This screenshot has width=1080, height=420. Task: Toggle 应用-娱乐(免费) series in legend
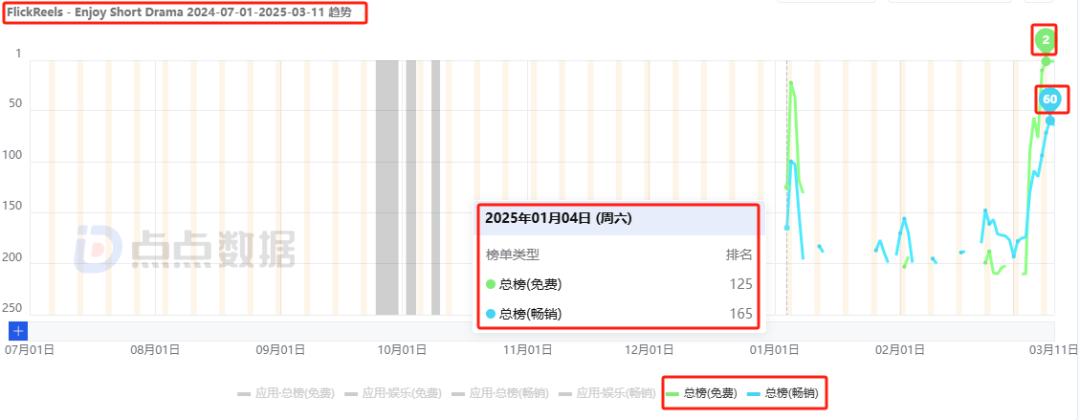[393, 394]
